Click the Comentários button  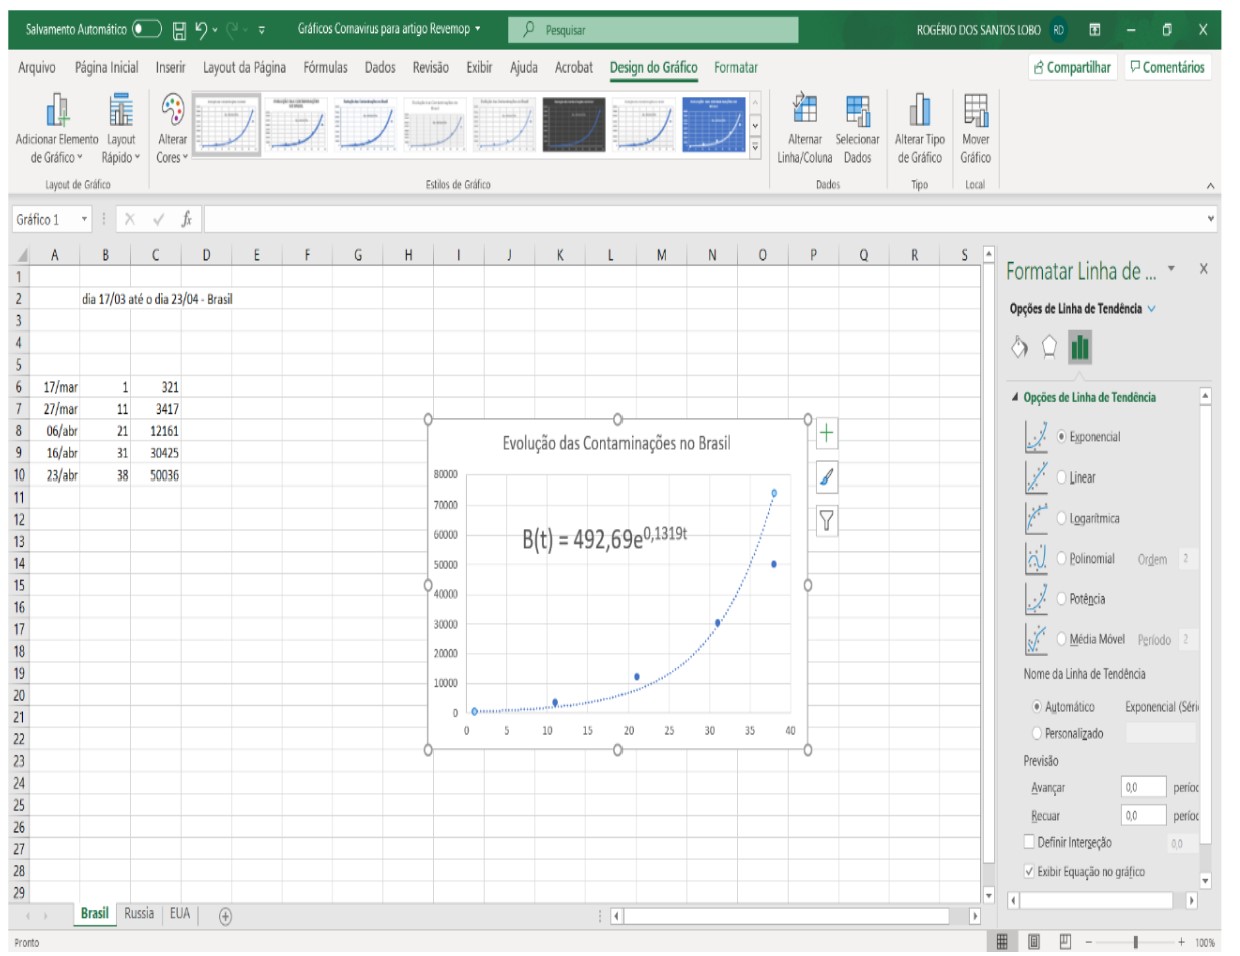1167,67
